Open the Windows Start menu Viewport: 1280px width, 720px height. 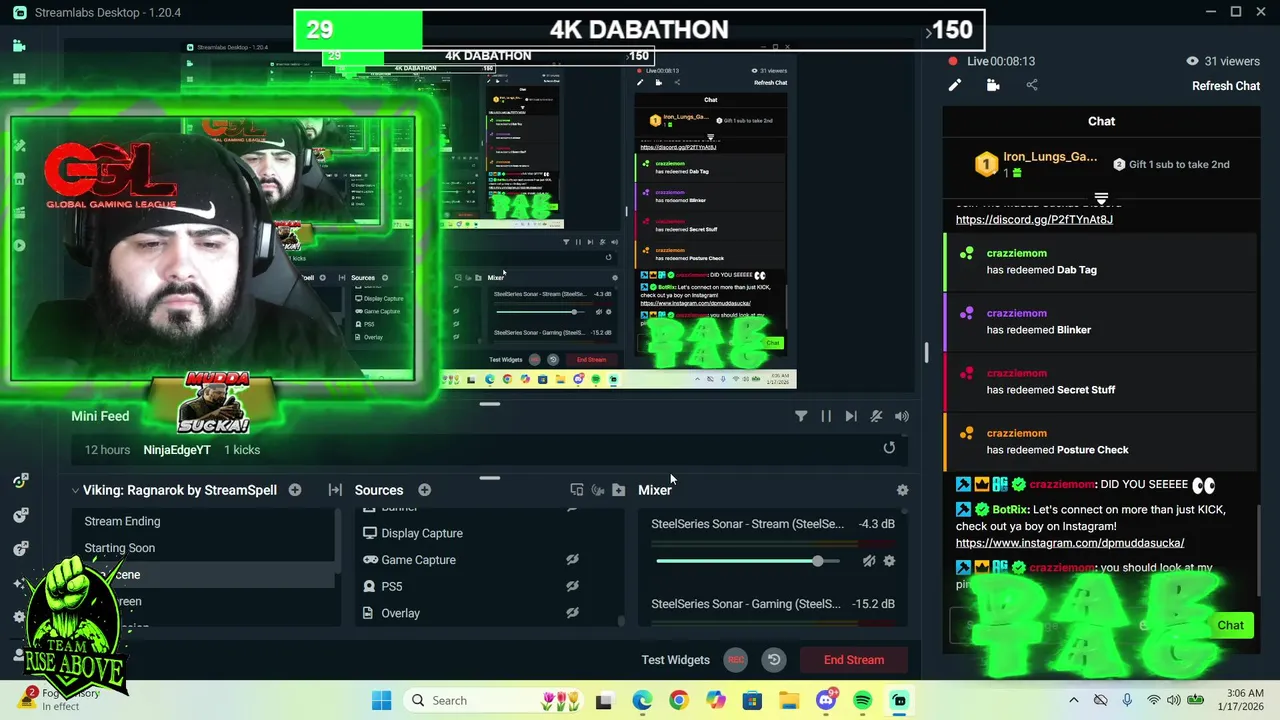[381, 700]
